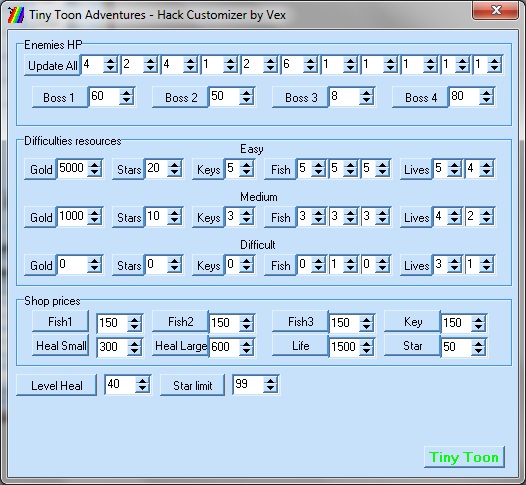Focus Heal Small price field showing 300
The height and width of the screenshot is (485, 526).
(x=113, y=347)
